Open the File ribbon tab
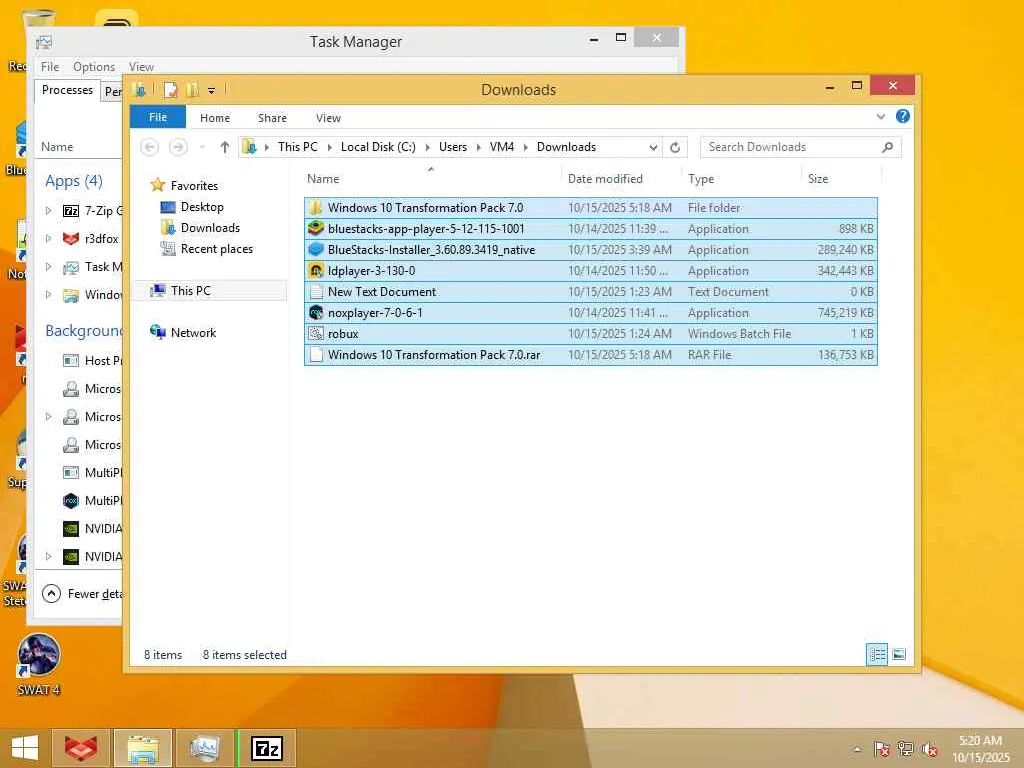The image size is (1024, 768). click(158, 117)
